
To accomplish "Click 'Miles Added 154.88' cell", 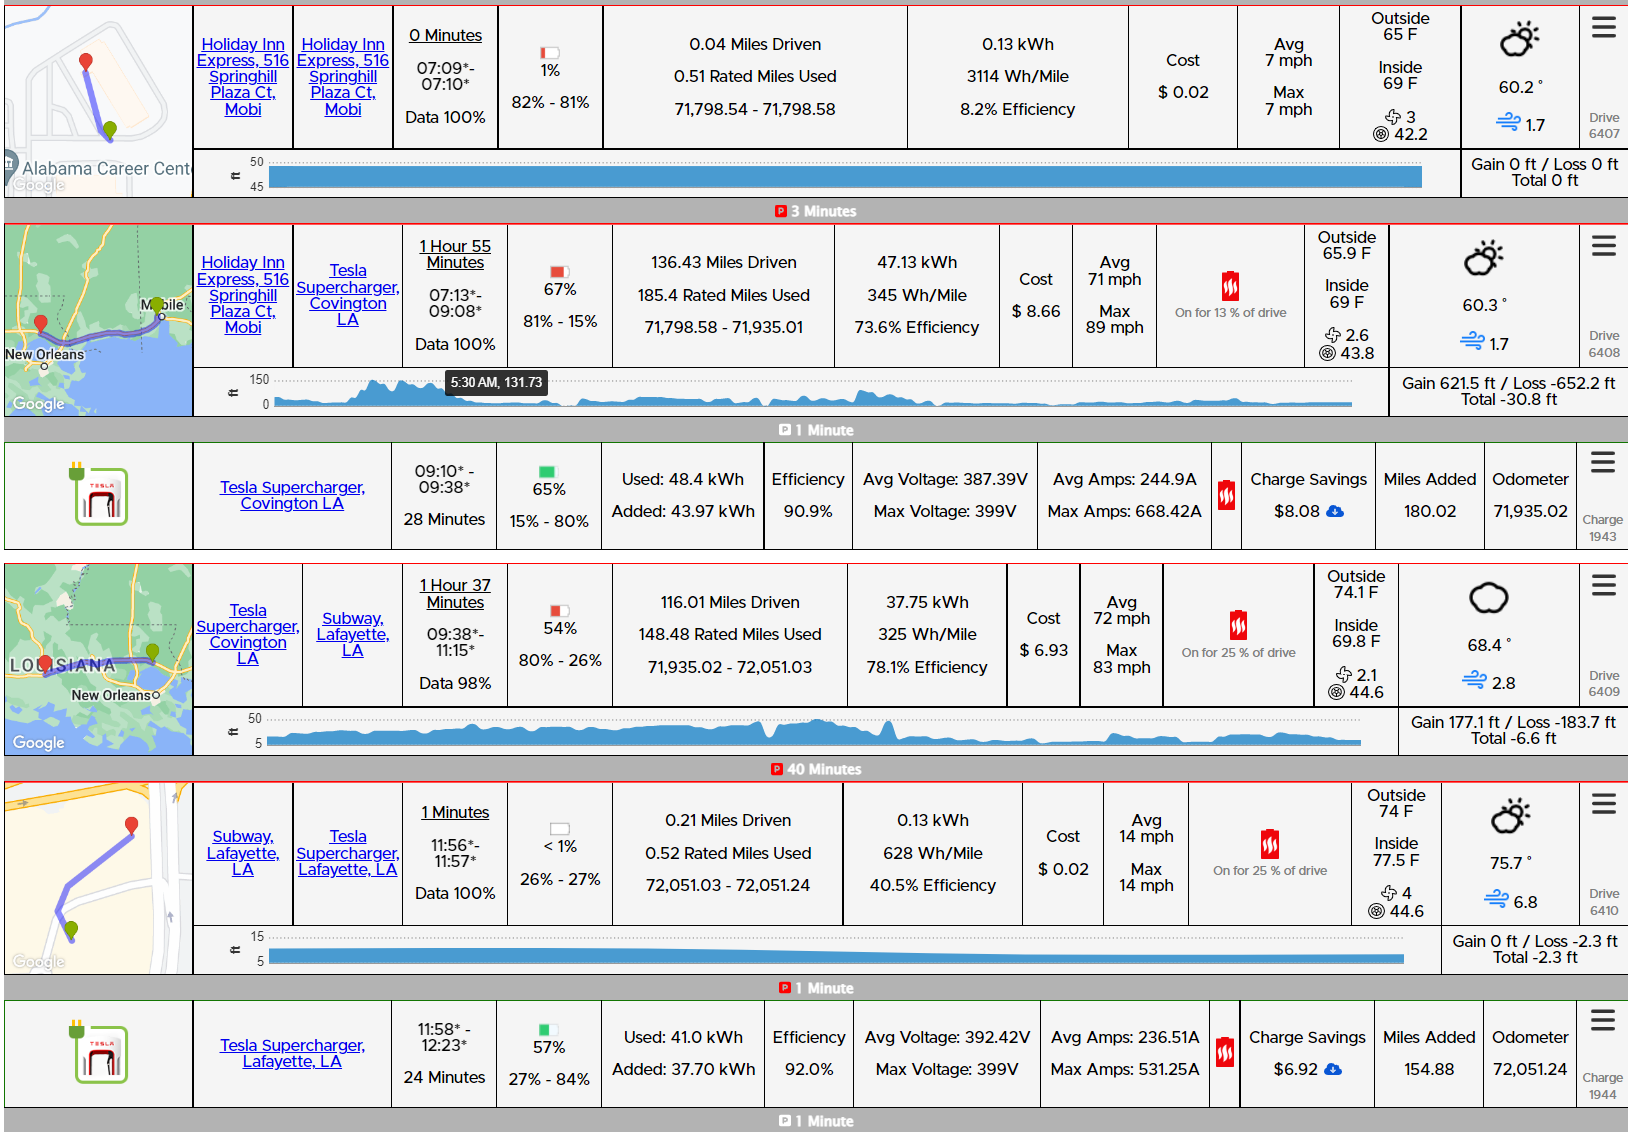I will (1429, 1053).
